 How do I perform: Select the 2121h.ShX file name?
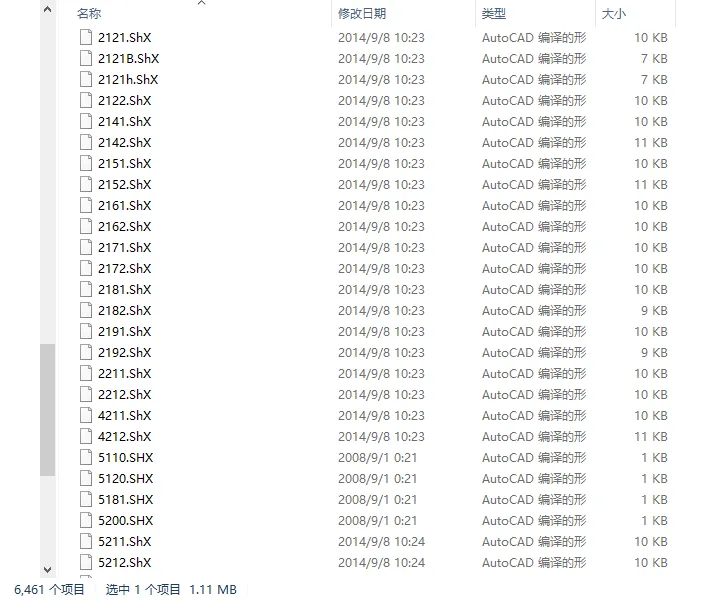click(128, 80)
